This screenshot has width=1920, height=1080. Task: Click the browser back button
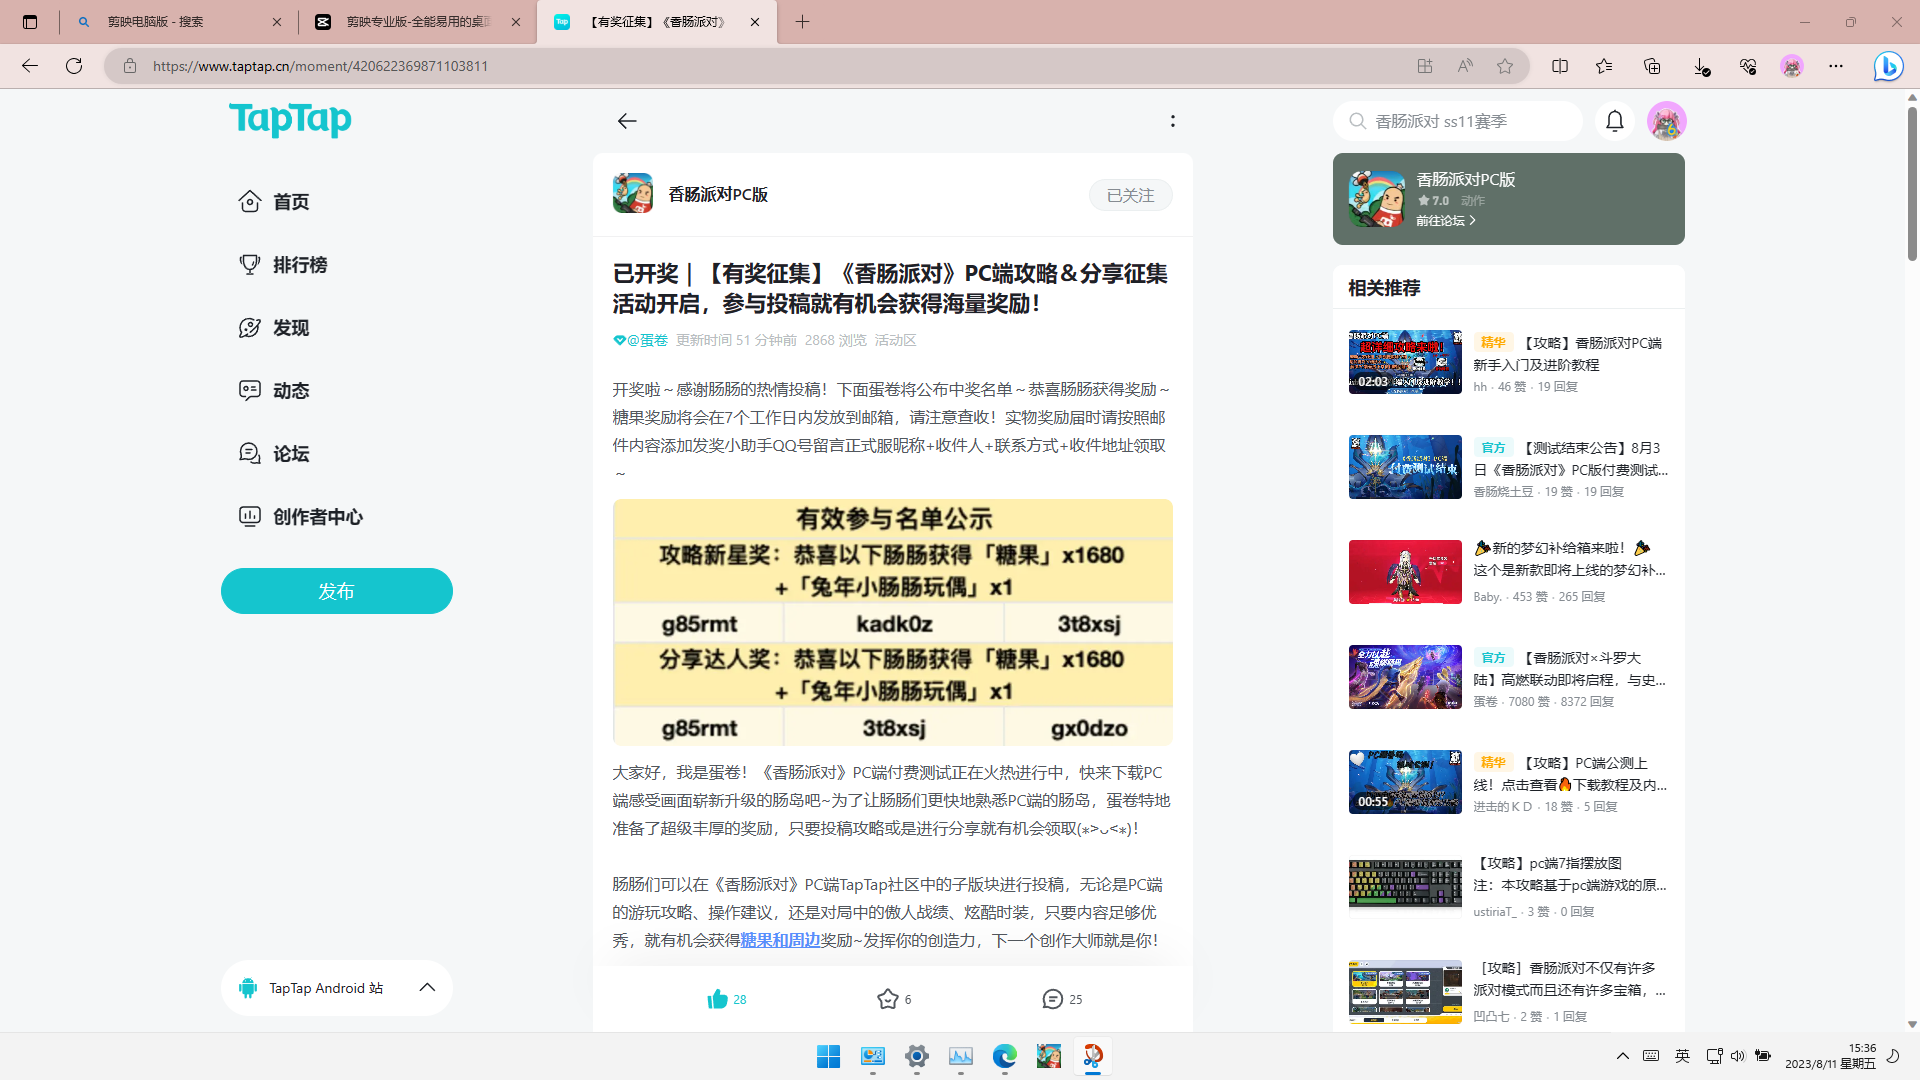pos(29,66)
